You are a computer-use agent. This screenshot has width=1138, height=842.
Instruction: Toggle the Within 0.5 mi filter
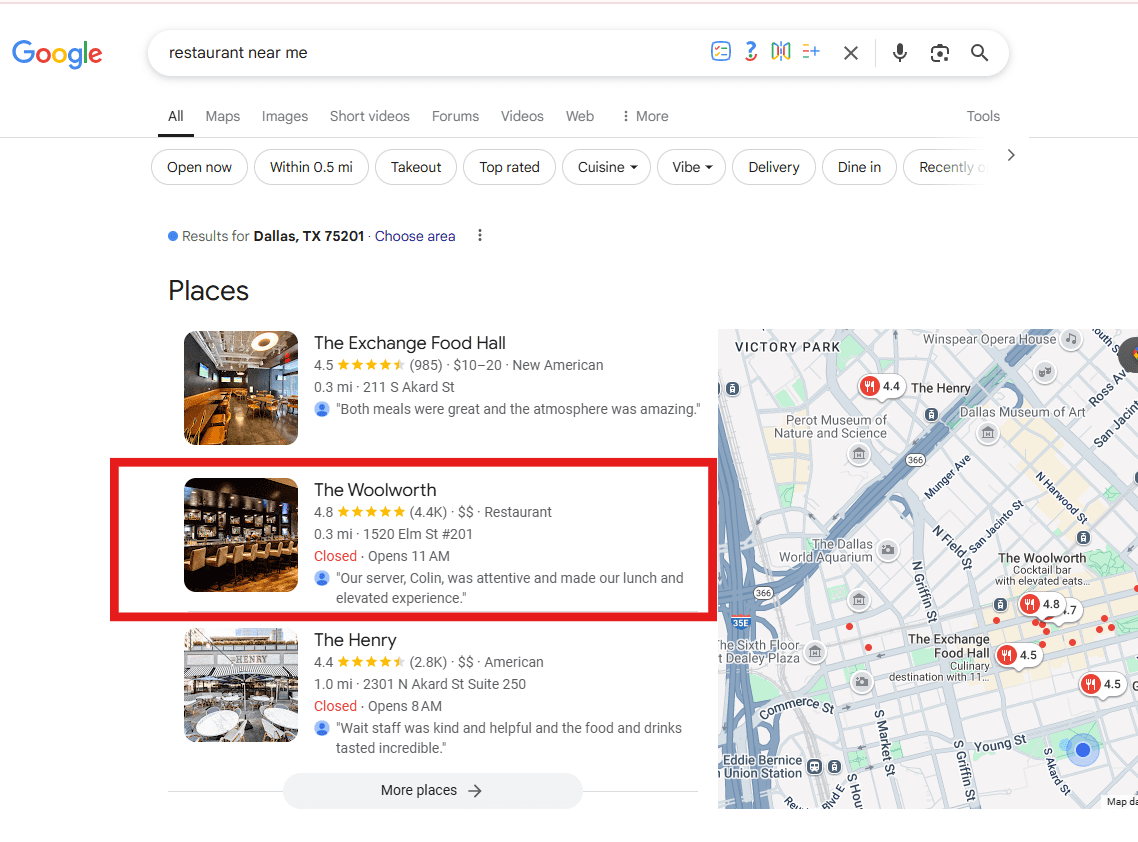[311, 167]
